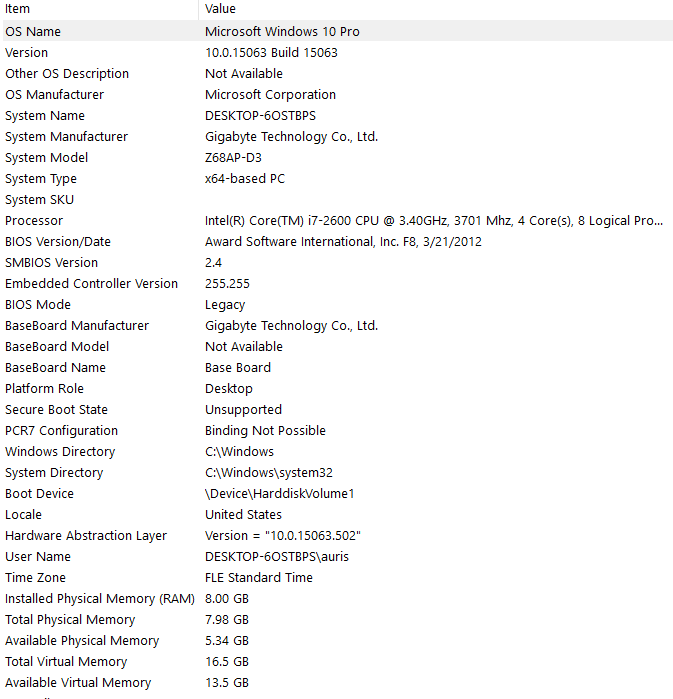Select the SMBIOS Version row

[338, 262]
